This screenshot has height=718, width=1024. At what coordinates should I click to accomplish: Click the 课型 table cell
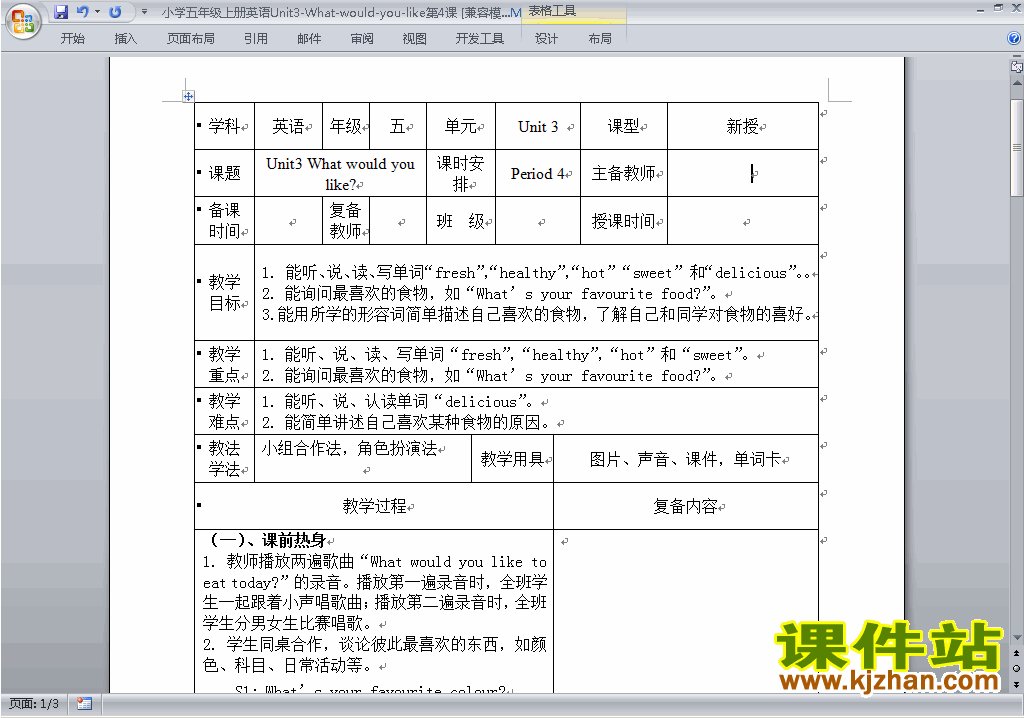[x=624, y=126]
